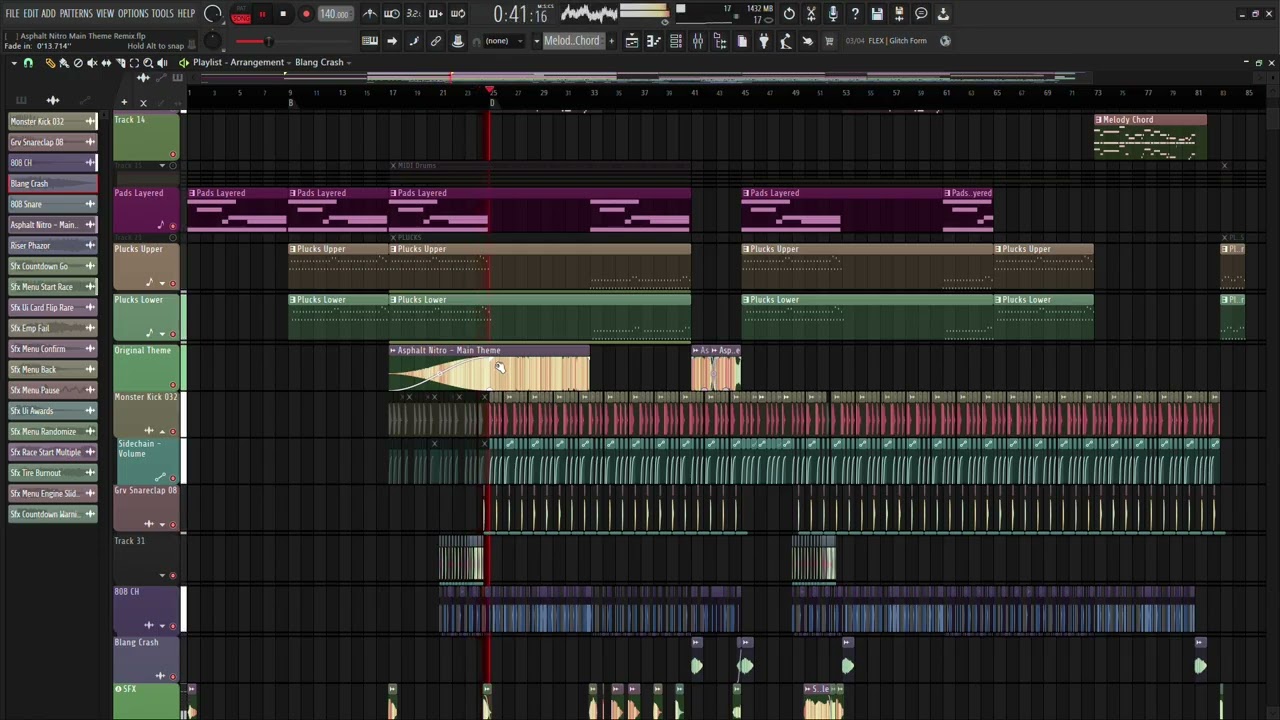The height and width of the screenshot is (720, 1280).
Task: Open the PATTERNS menu
Action: (x=76, y=14)
